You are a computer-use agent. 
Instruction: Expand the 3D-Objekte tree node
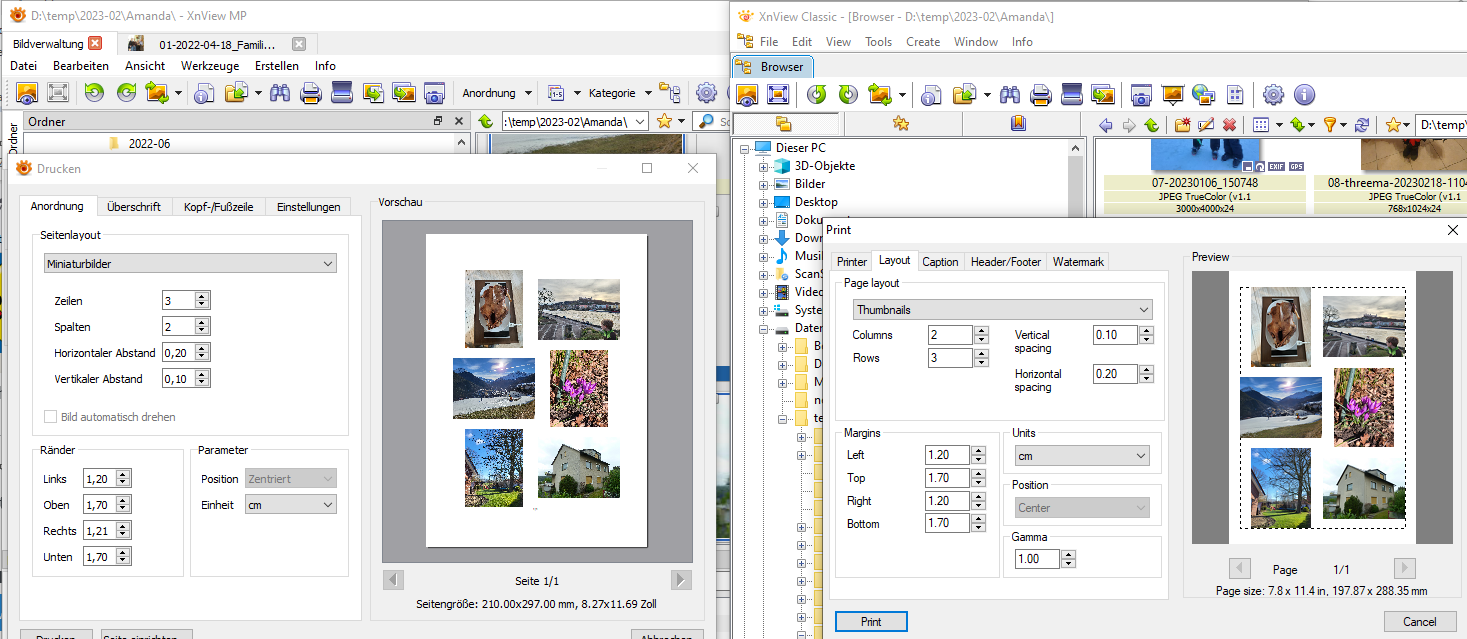point(763,166)
